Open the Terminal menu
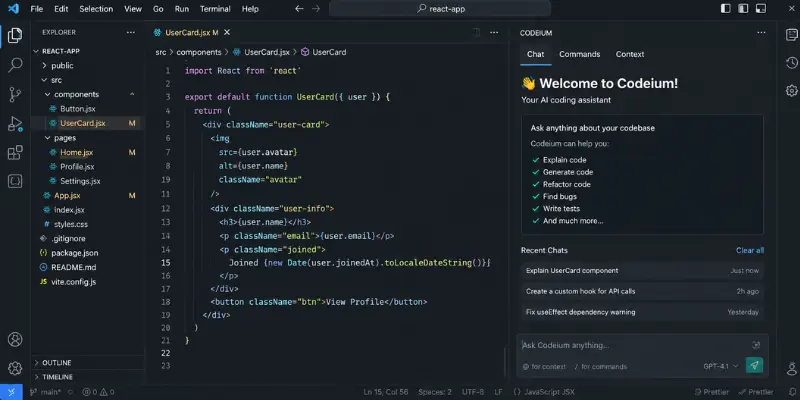Image resolution: width=800 pixels, height=400 pixels. point(215,9)
